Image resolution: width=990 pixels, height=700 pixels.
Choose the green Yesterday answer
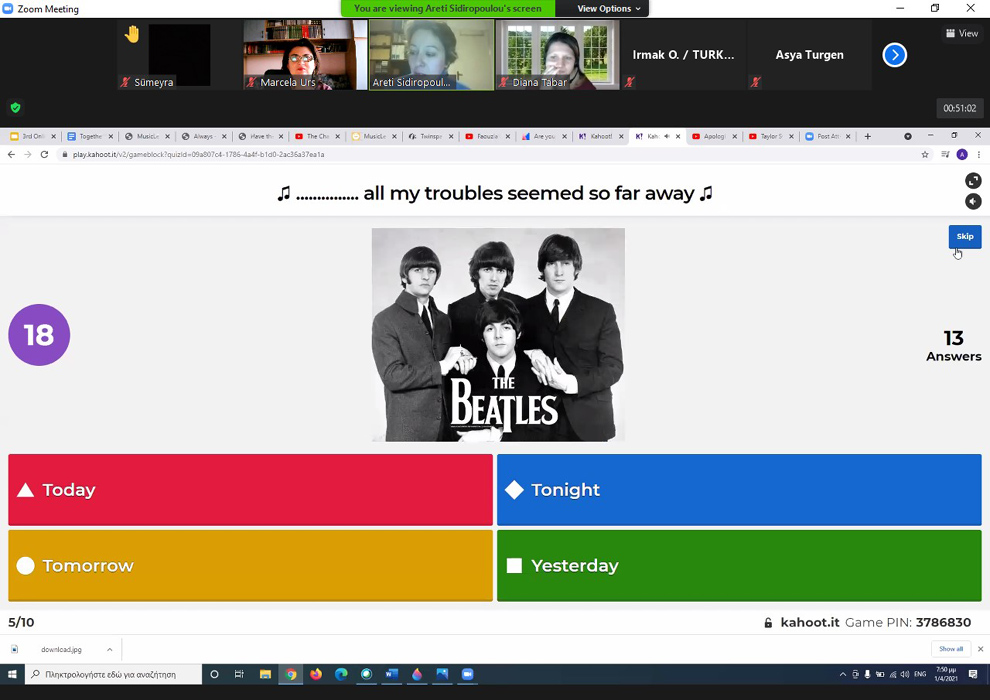point(739,566)
